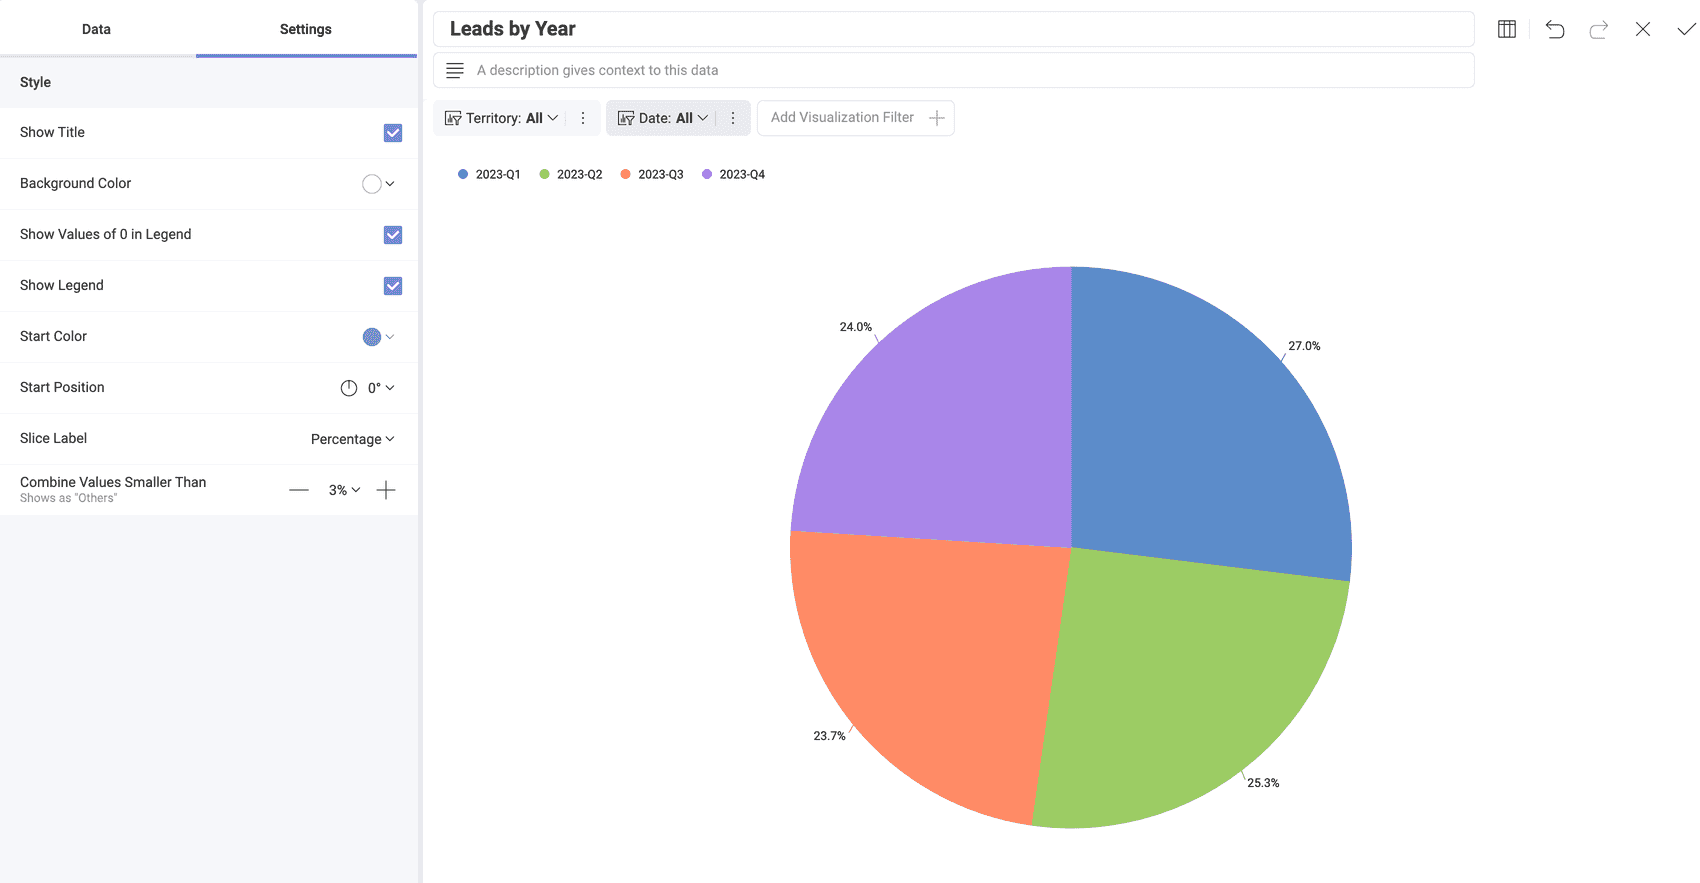This screenshot has width=1700, height=883.
Task: Expand the Territory: All dropdown
Action: click(512, 118)
